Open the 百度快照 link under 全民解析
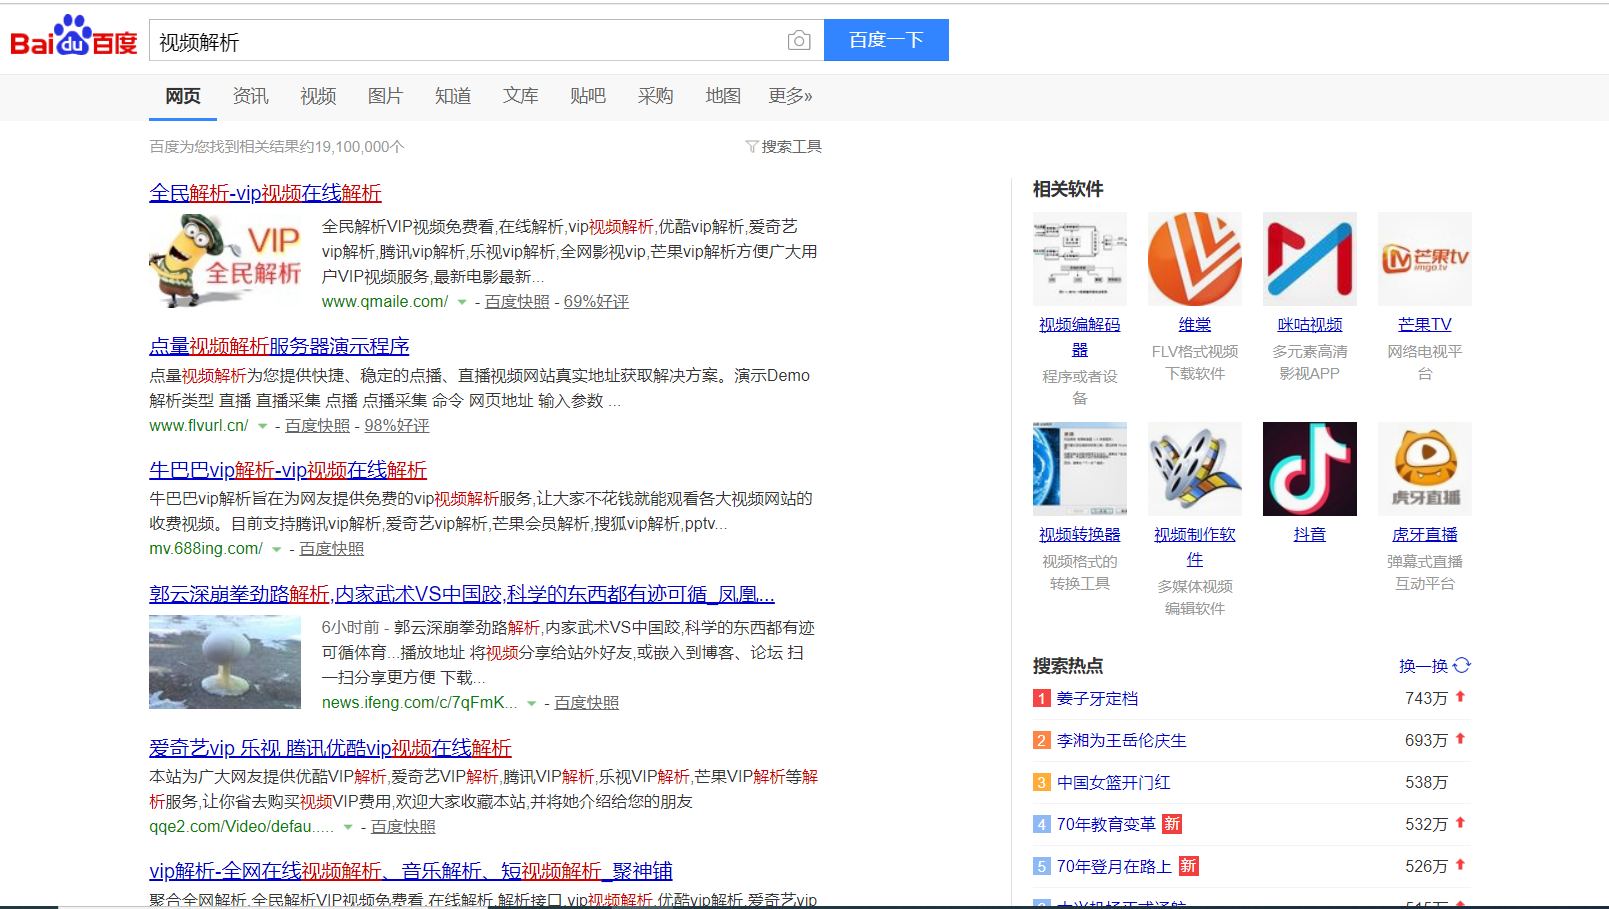The image size is (1609, 909). click(x=516, y=301)
